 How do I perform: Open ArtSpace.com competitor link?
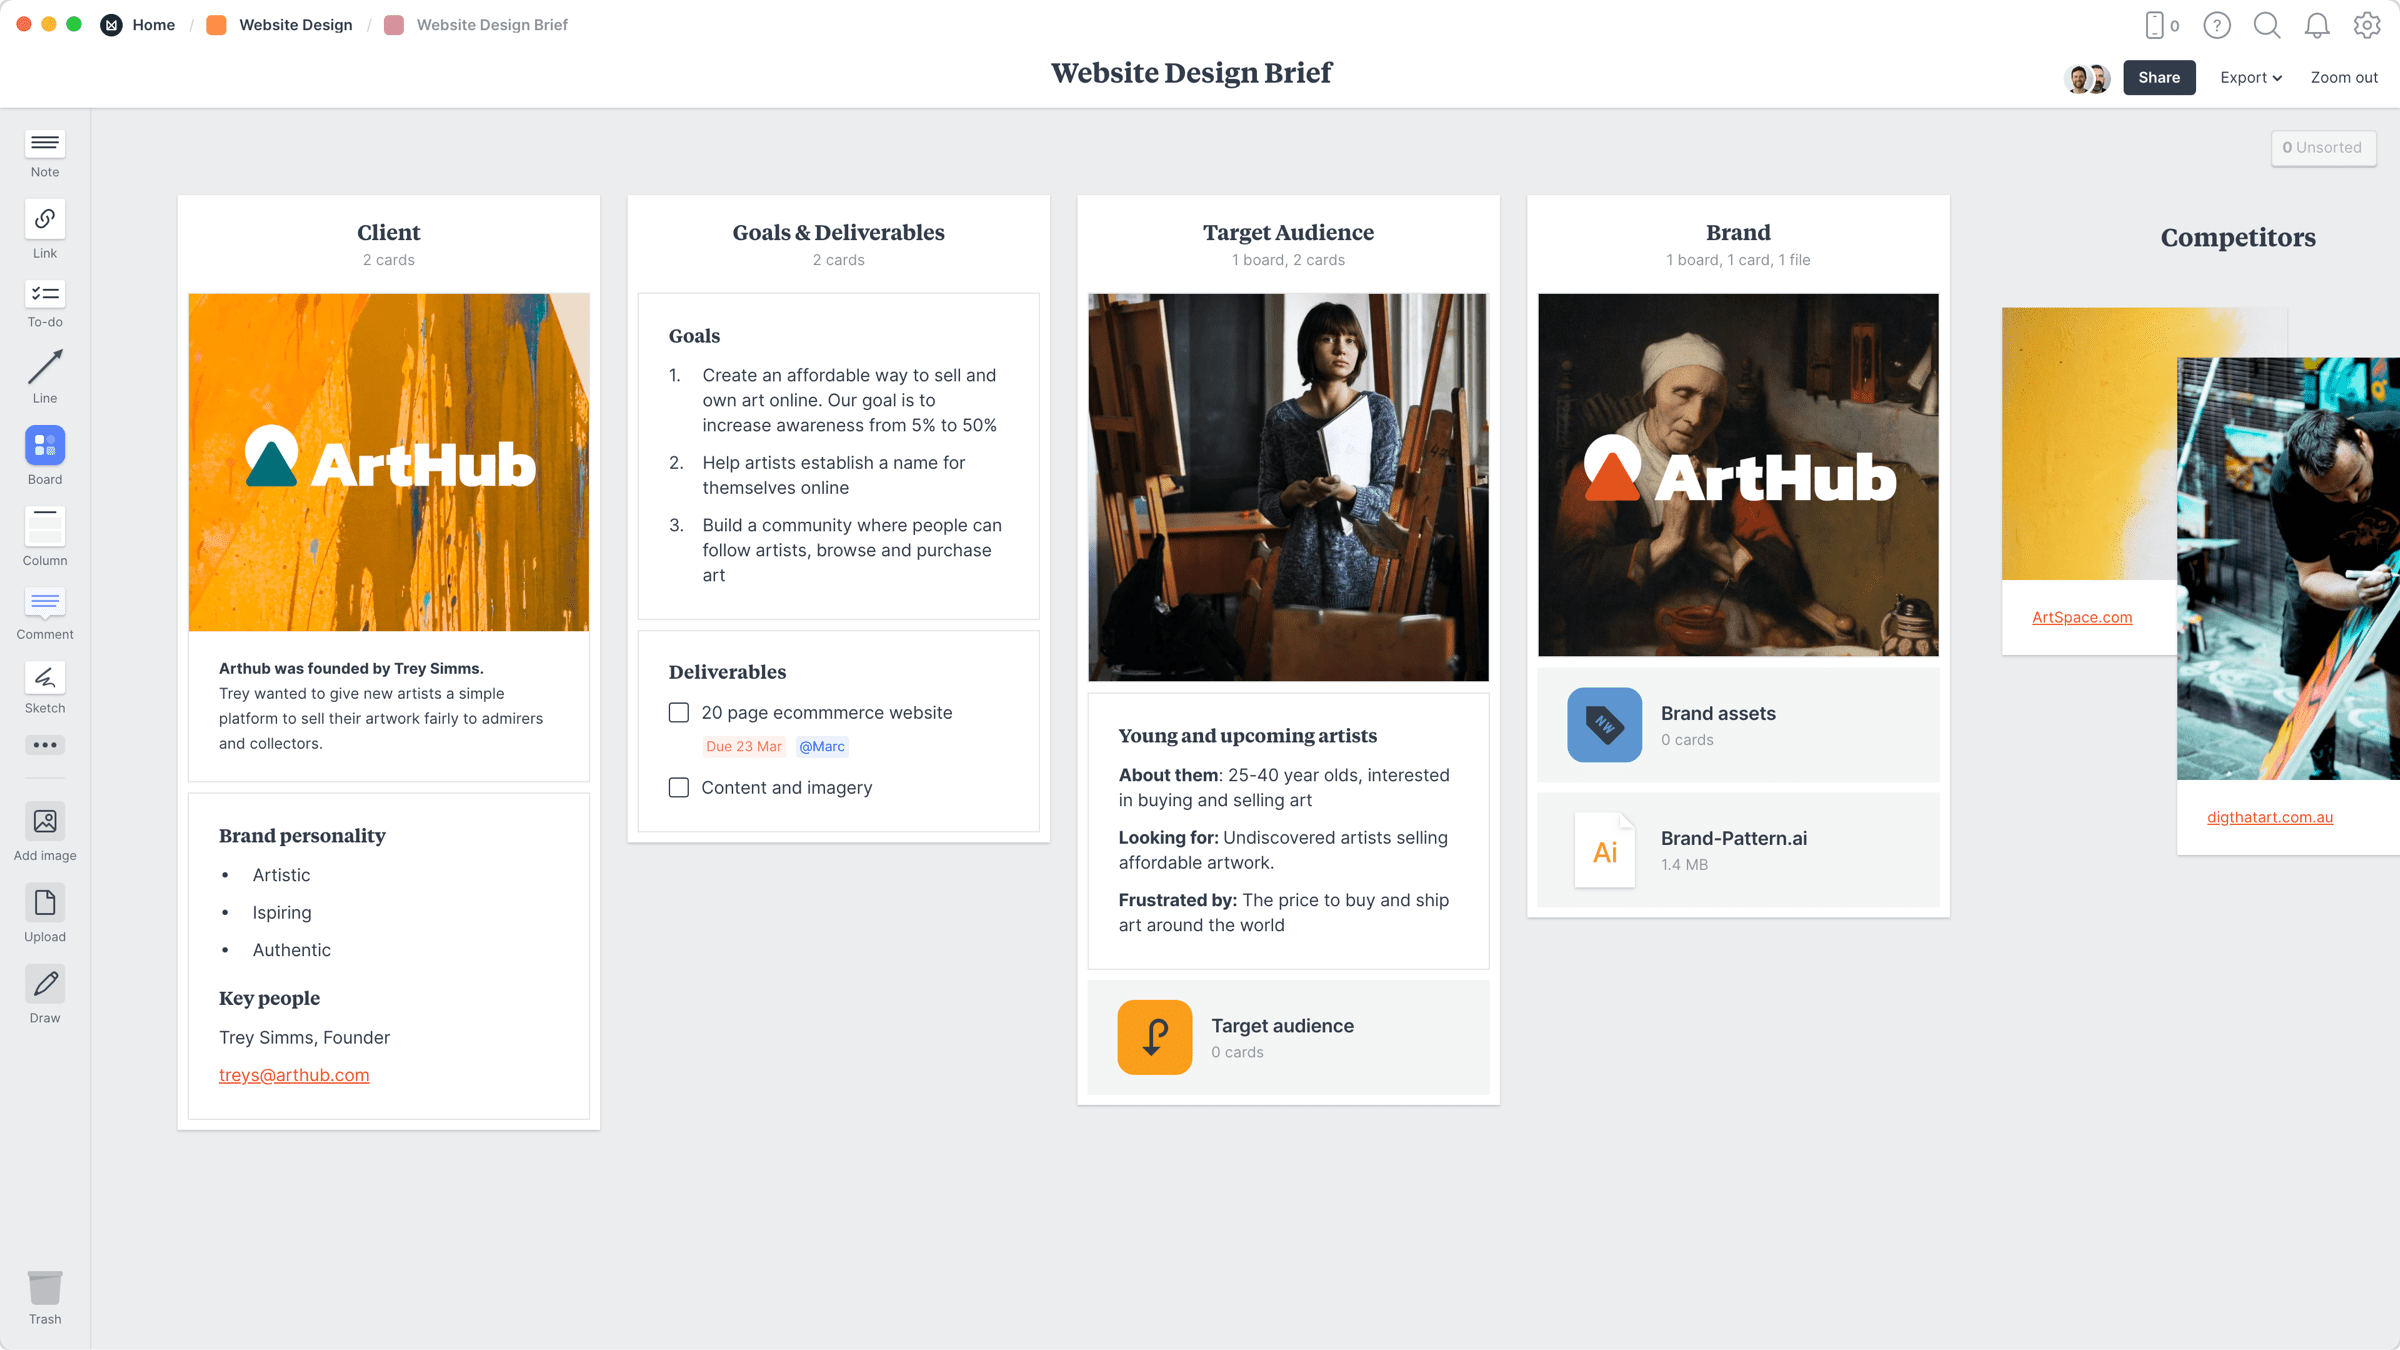pos(2082,616)
